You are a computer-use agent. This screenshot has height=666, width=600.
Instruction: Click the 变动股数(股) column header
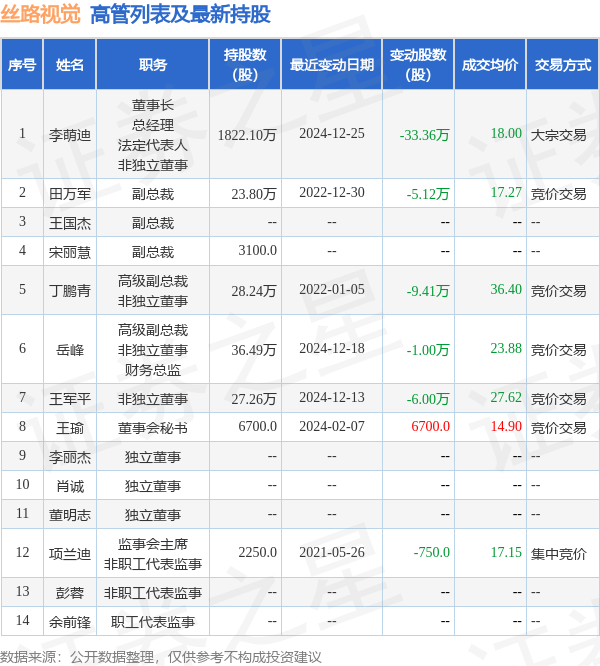pos(418,65)
